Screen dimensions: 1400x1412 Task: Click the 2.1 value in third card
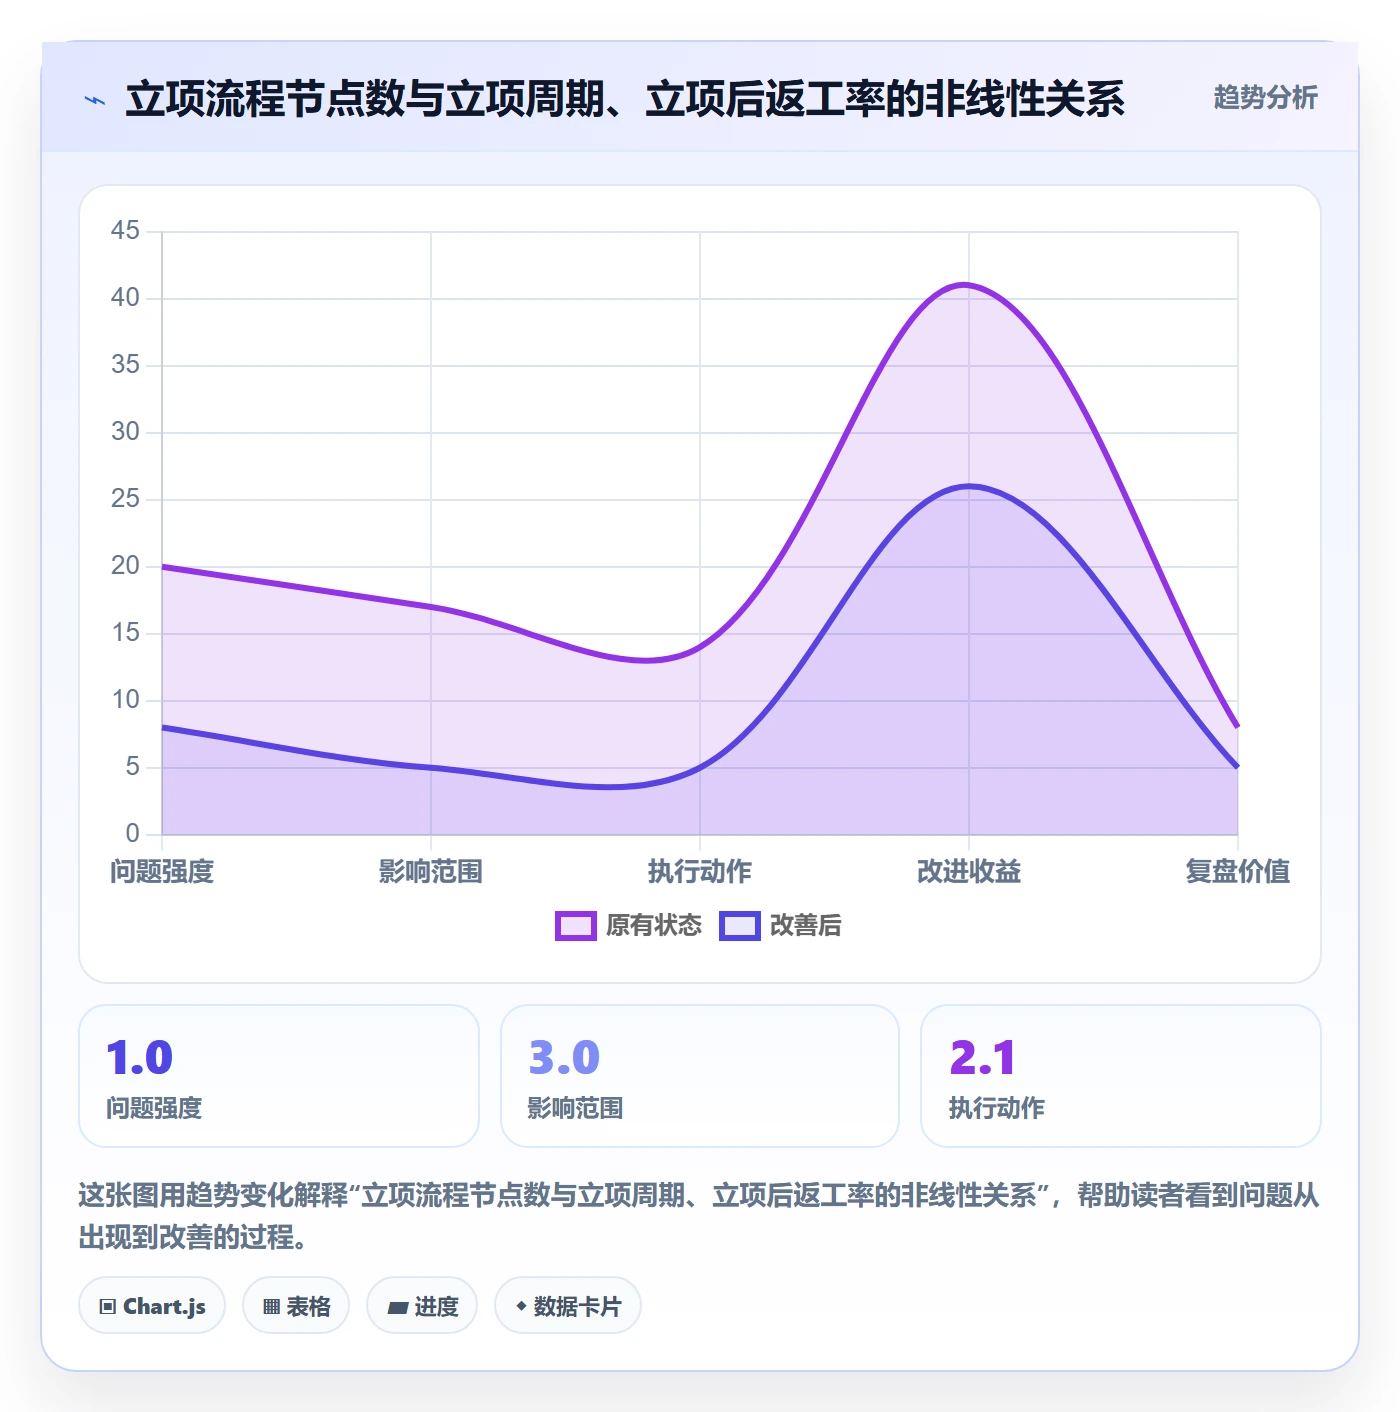click(982, 1058)
